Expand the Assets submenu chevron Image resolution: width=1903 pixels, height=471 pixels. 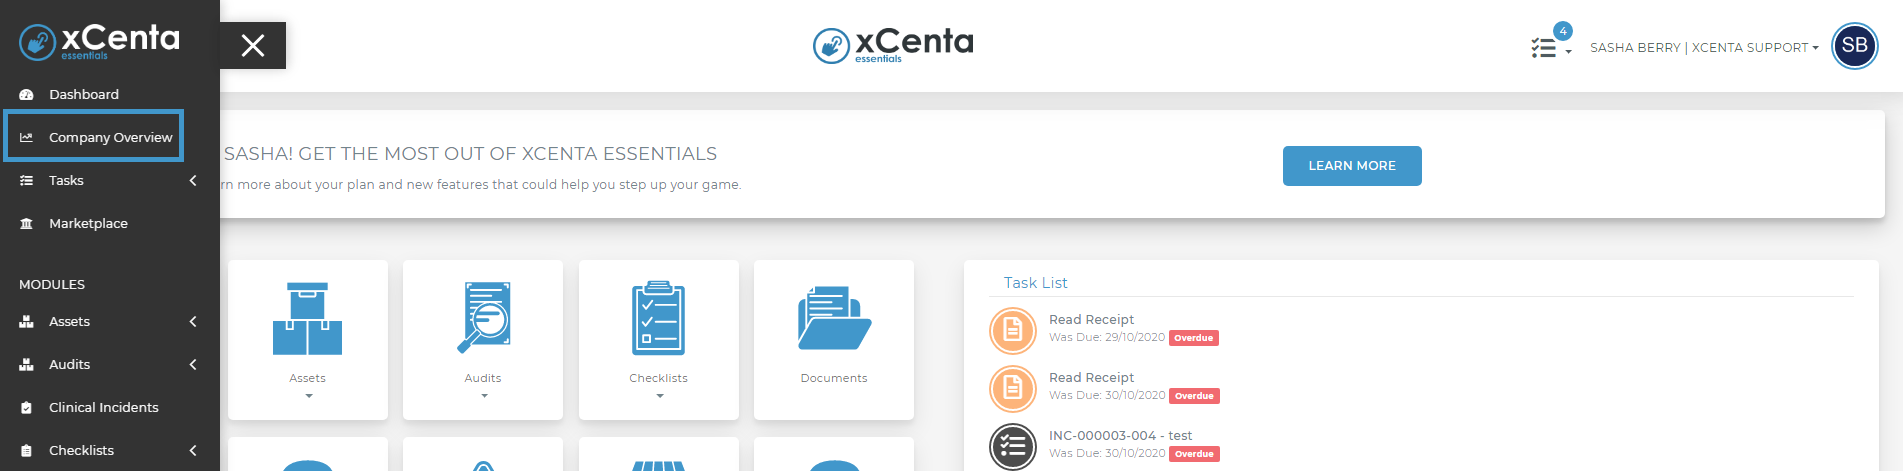point(193,321)
